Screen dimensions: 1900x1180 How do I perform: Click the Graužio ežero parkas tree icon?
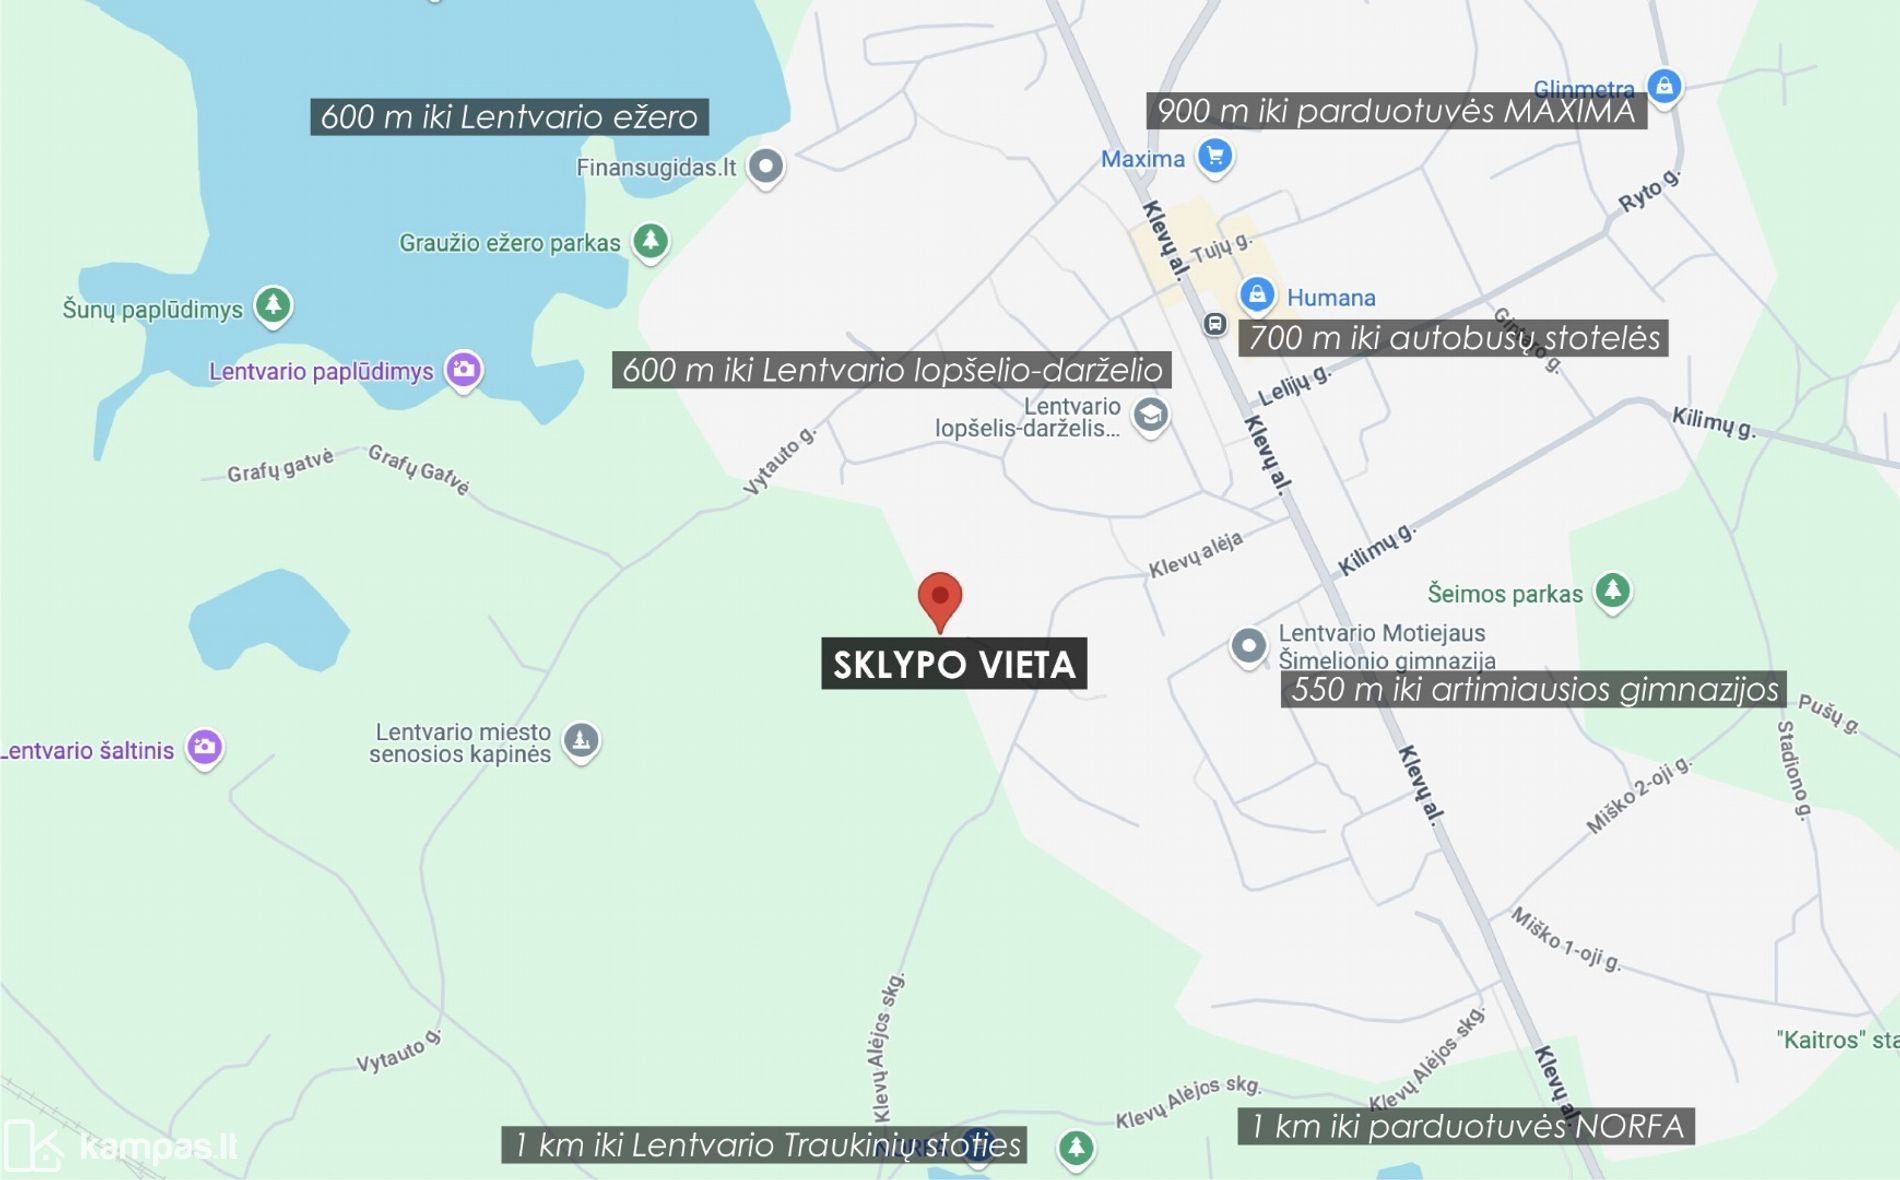tap(651, 241)
